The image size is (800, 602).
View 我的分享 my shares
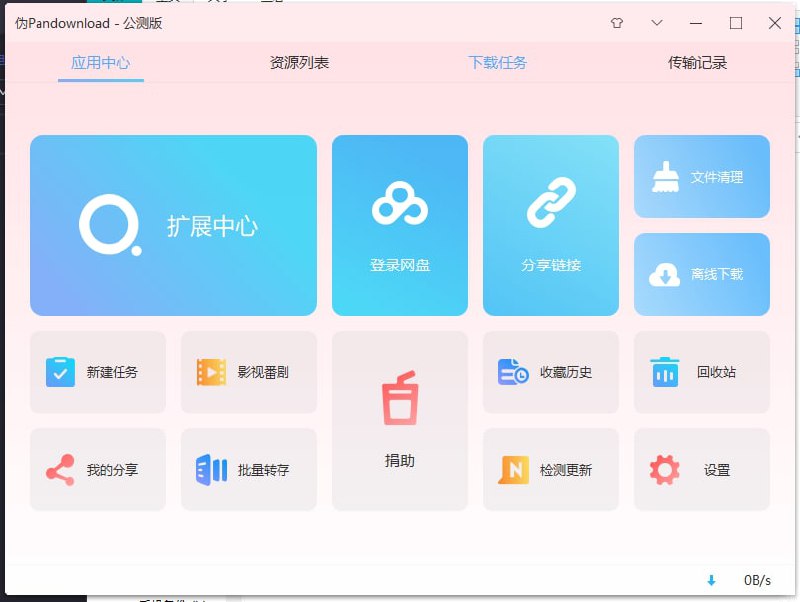coord(97,469)
